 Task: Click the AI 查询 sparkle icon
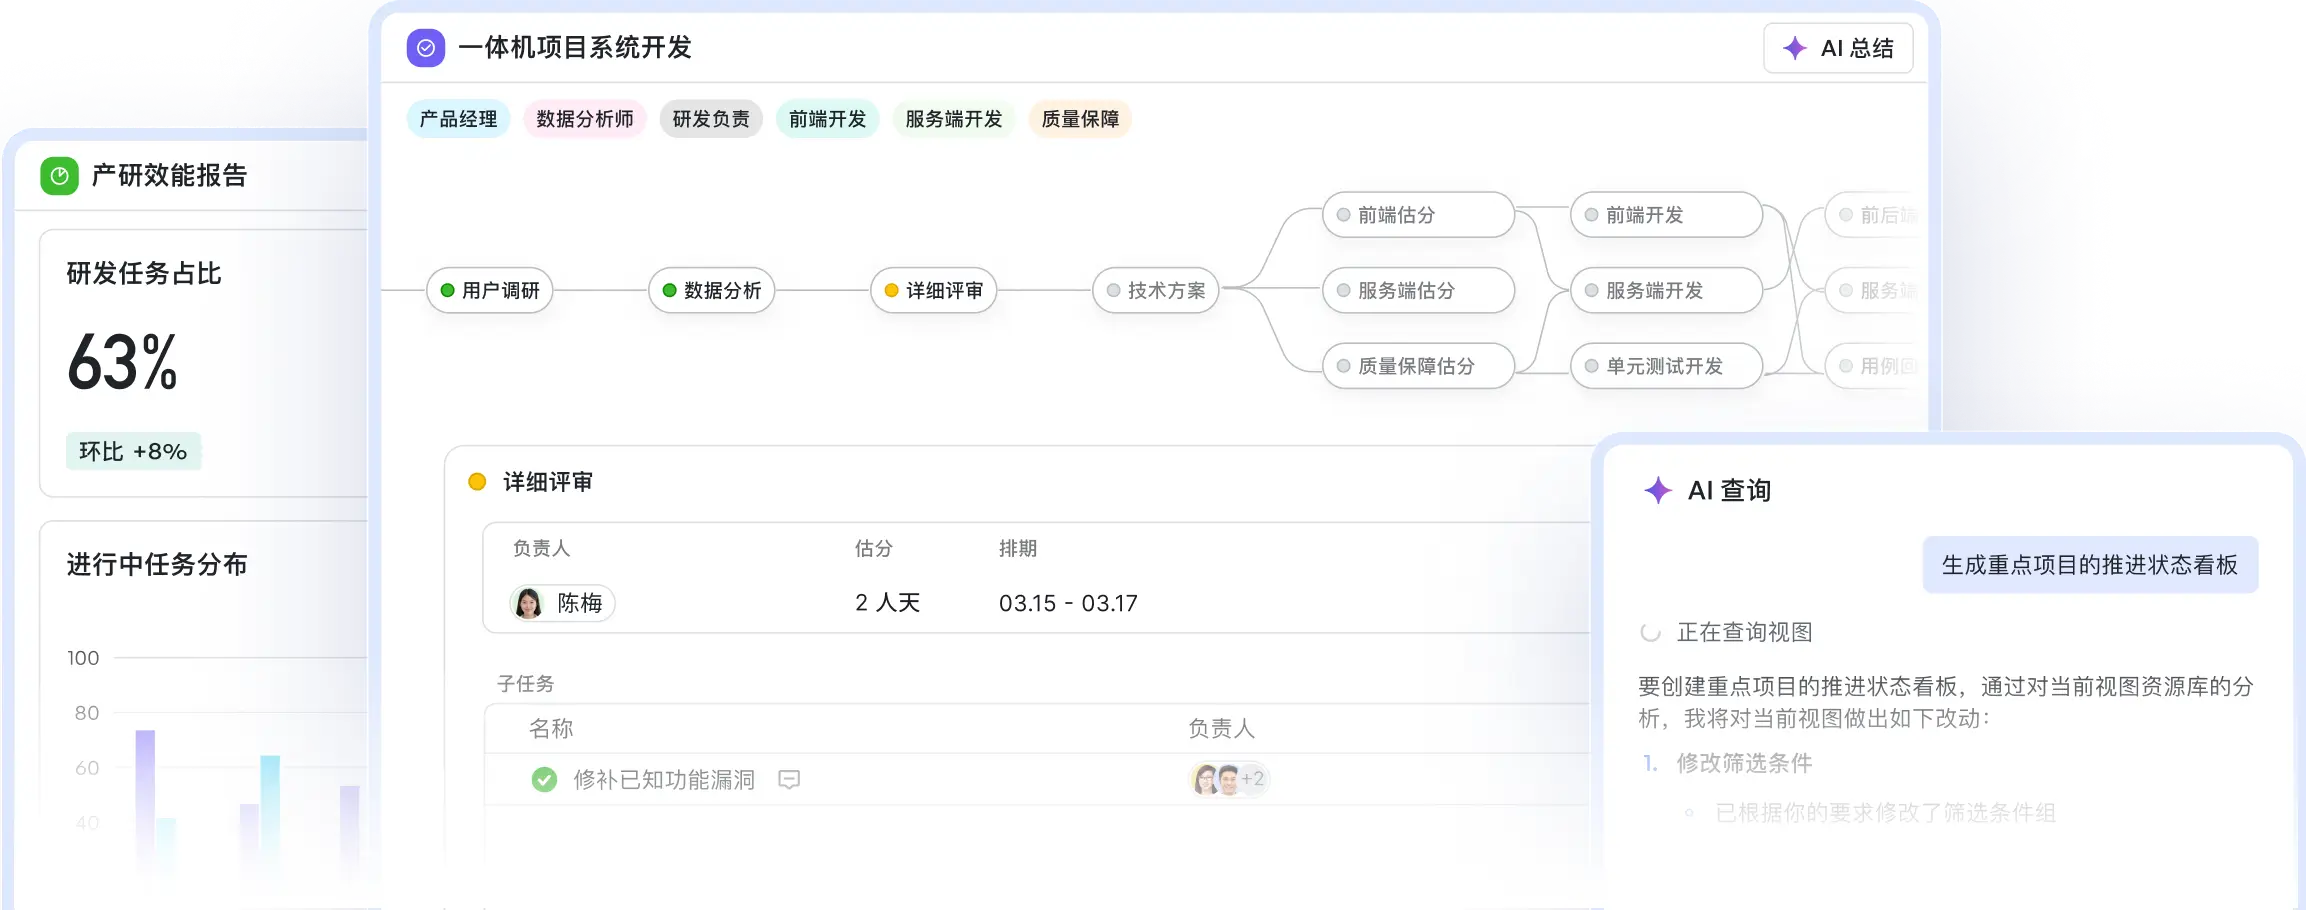coord(1657,490)
